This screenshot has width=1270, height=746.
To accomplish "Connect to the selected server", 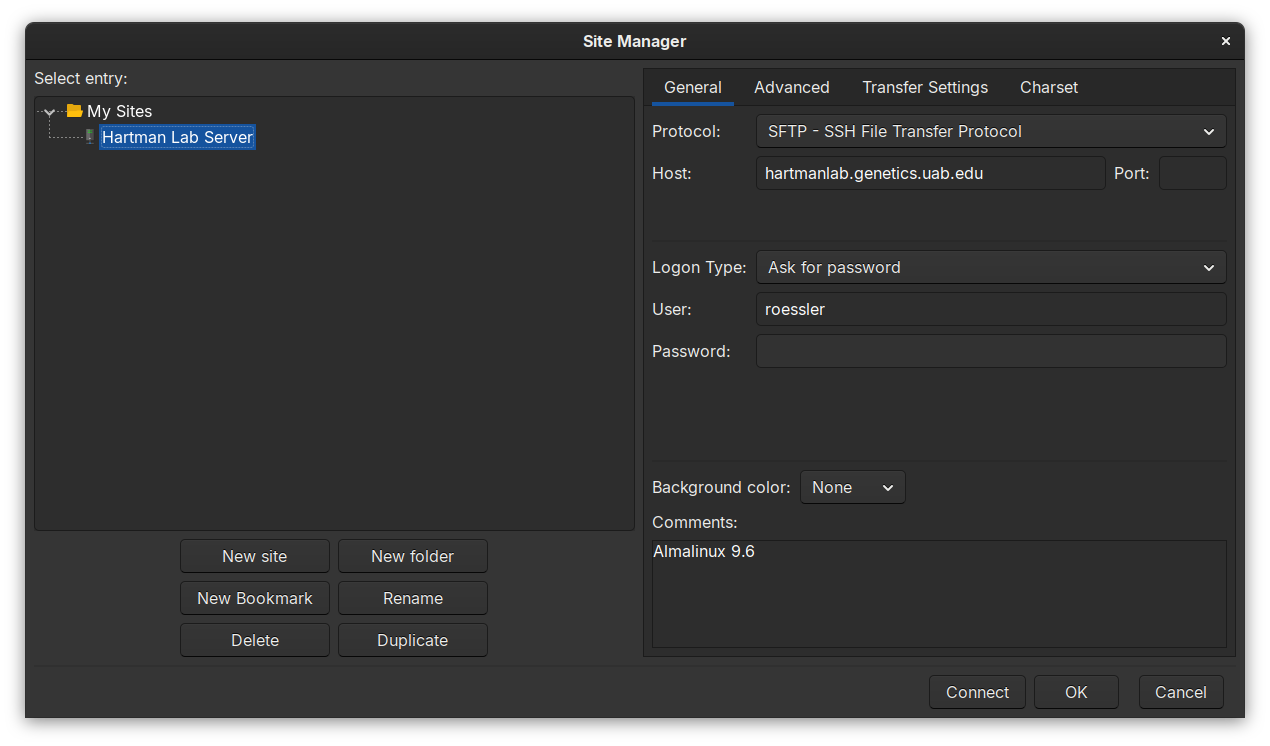I will 977,692.
